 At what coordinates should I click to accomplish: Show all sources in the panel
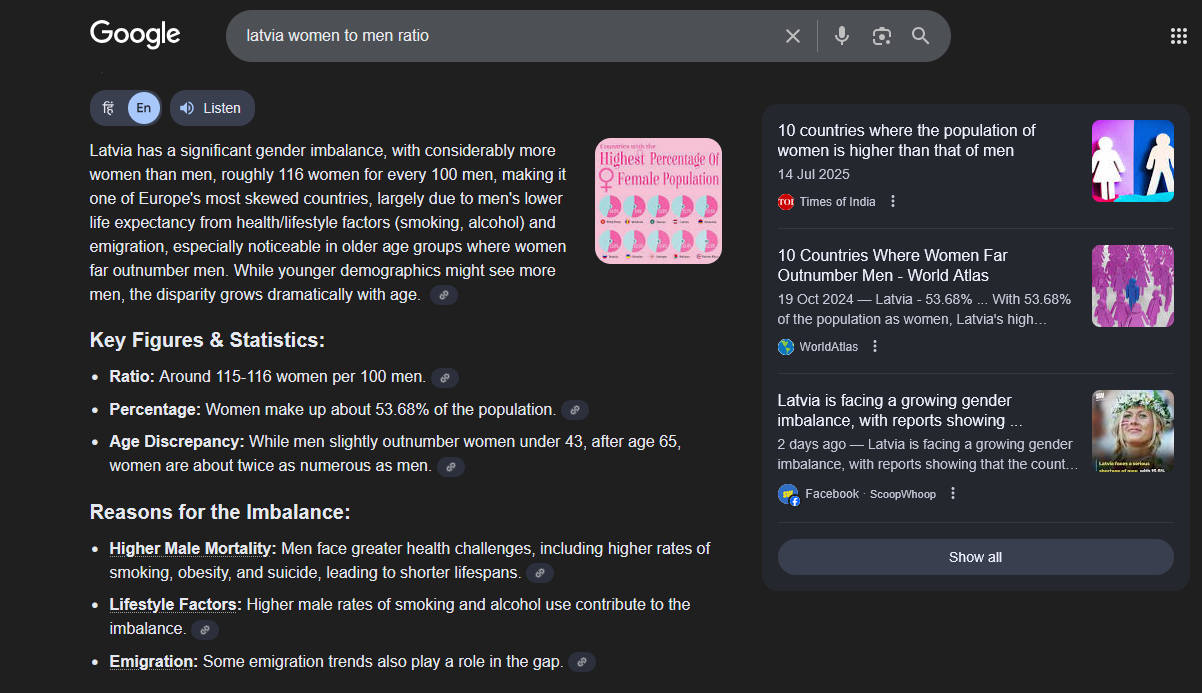point(975,557)
